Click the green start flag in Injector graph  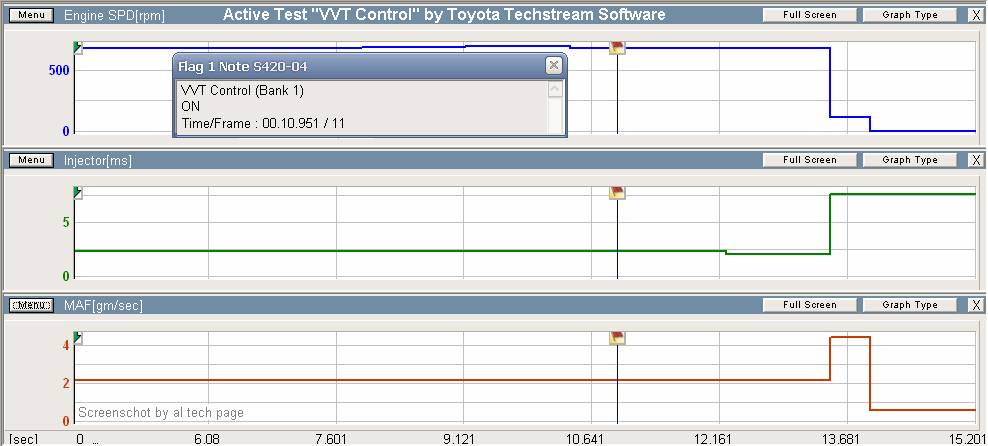[77, 193]
